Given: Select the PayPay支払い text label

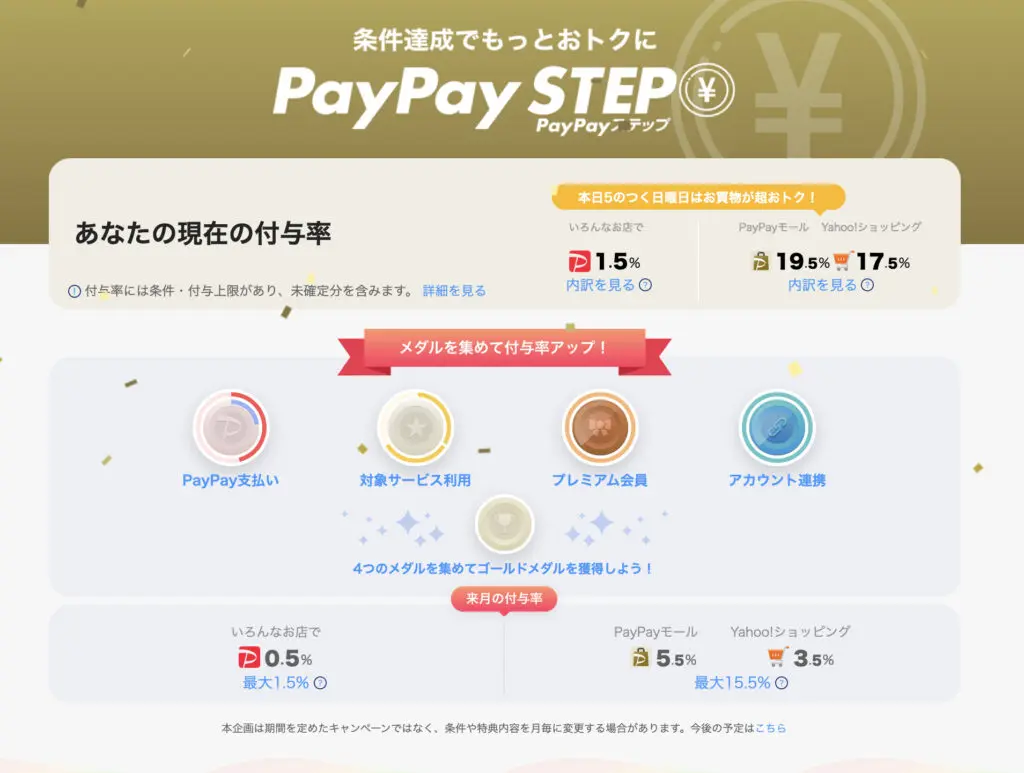Looking at the screenshot, I should tap(231, 481).
